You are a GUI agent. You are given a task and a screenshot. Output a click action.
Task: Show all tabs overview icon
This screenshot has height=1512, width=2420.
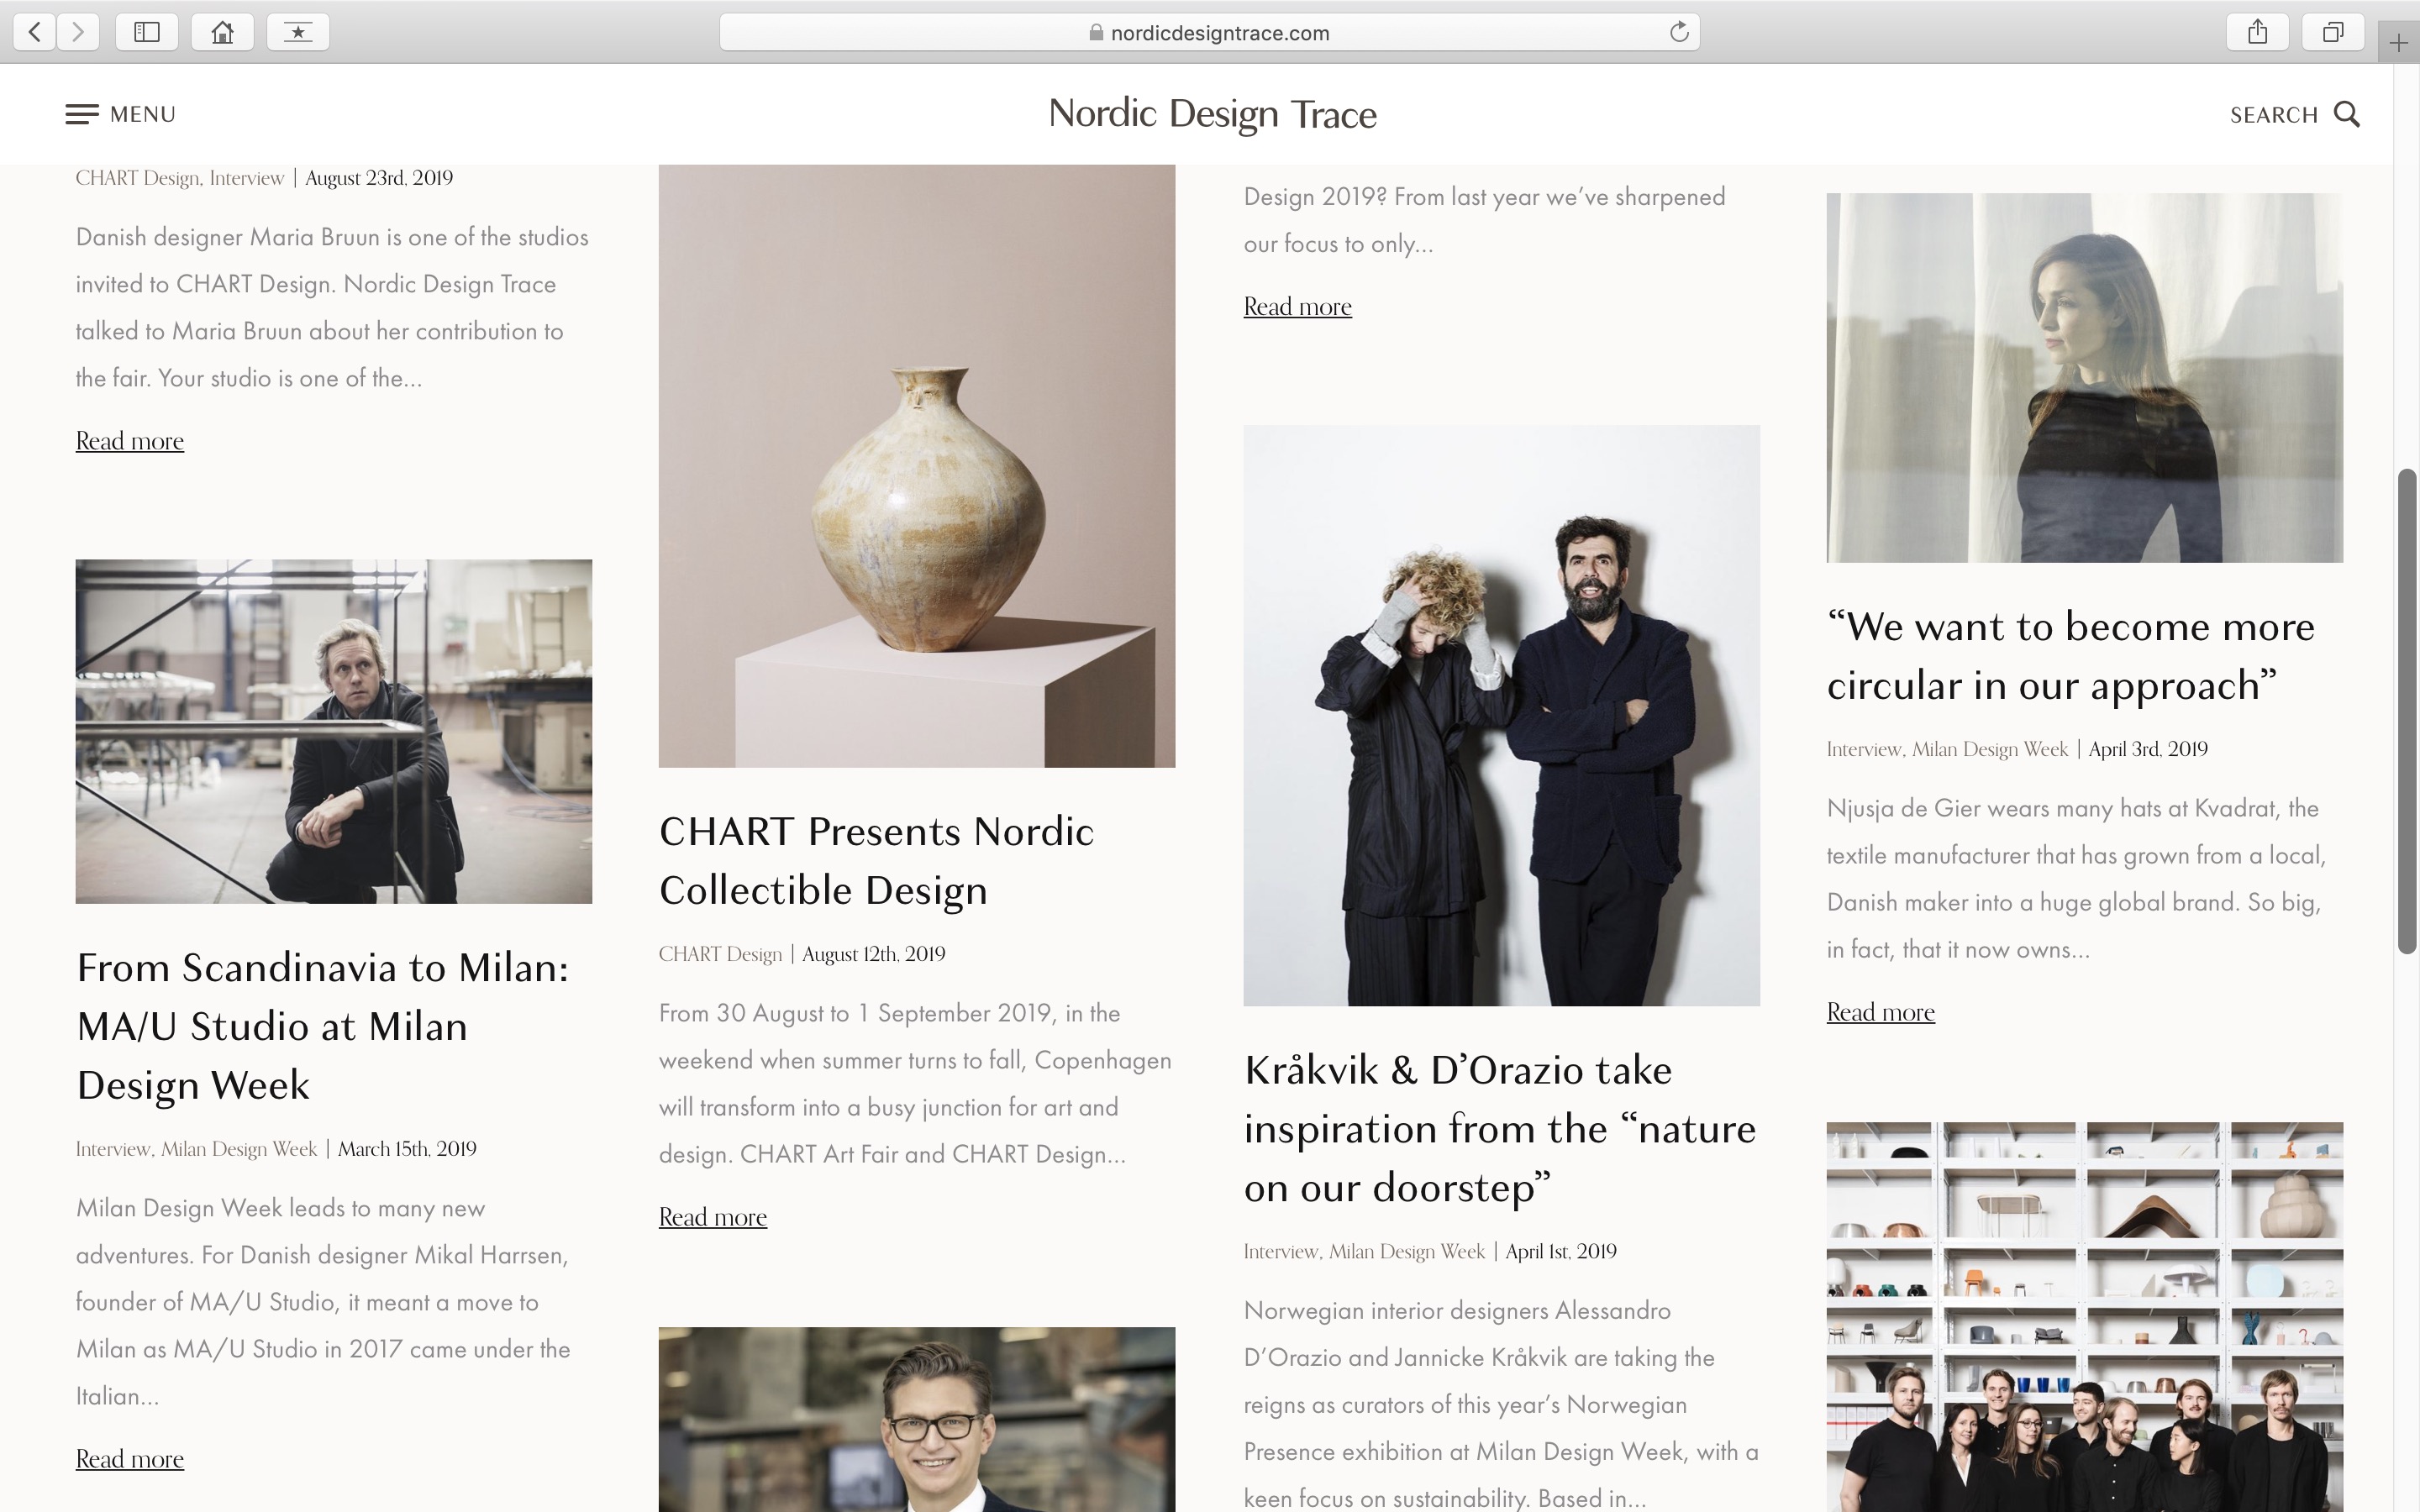[x=2333, y=32]
